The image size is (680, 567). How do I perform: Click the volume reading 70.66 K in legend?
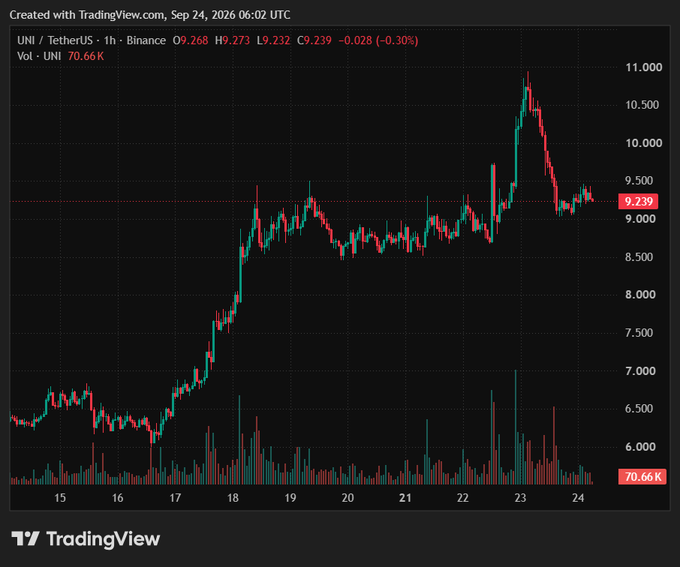86,56
